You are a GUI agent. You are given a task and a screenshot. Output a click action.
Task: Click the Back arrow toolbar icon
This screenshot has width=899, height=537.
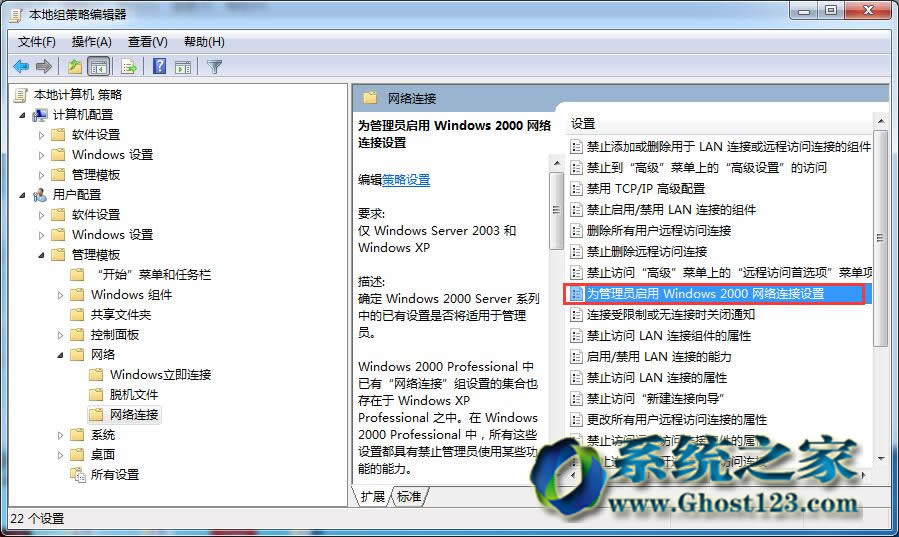click(21, 67)
